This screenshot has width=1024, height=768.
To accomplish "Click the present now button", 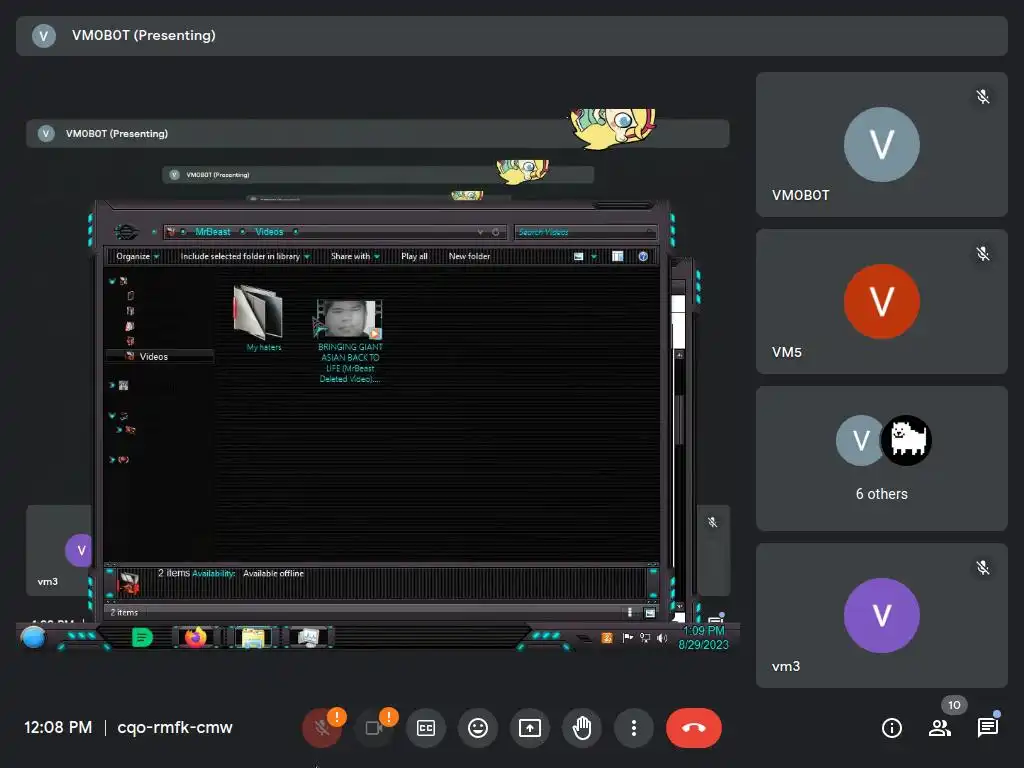I will 530,728.
